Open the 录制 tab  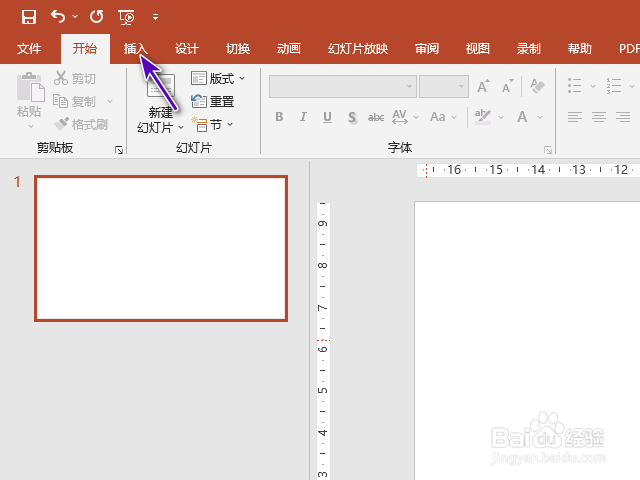tap(529, 49)
